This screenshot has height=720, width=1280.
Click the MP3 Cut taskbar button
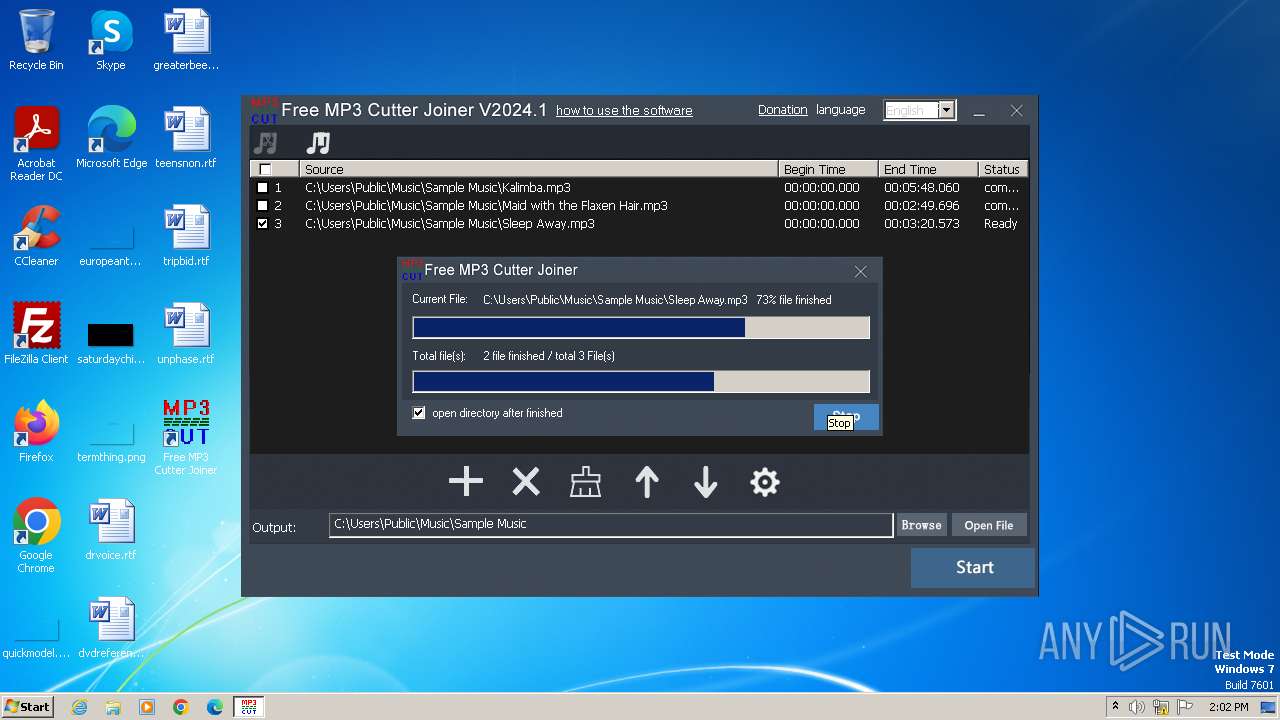click(249, 707)
